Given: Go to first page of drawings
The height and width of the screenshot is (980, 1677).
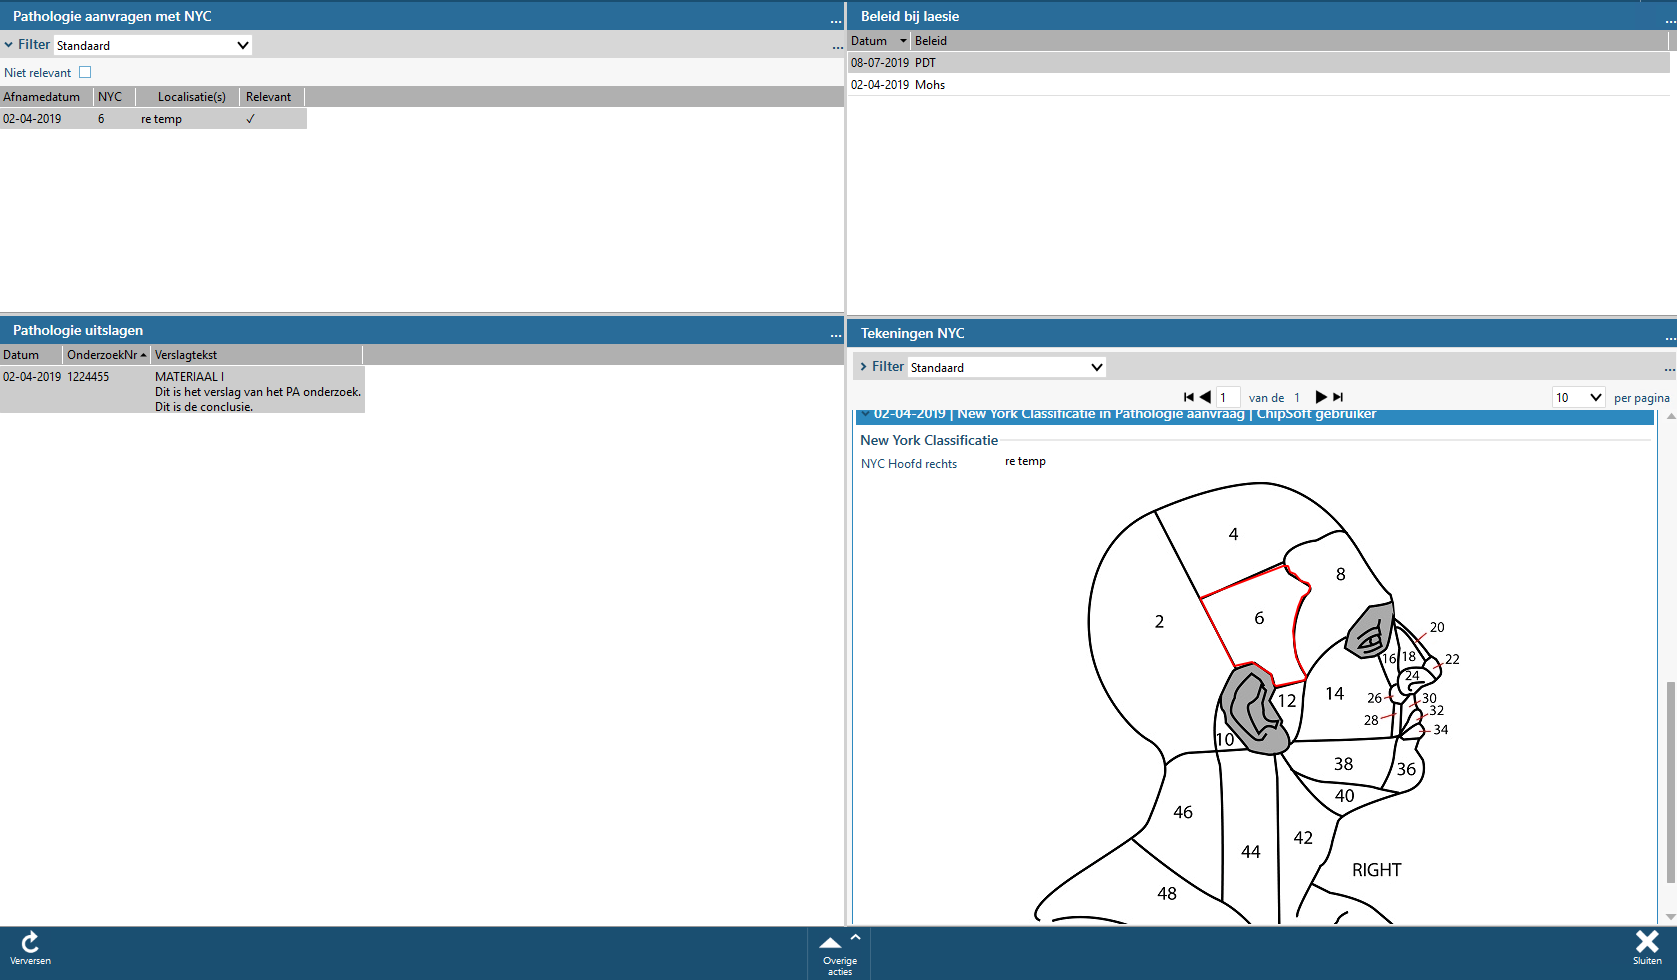Looking at the screenshot, I should point(1188,397).
